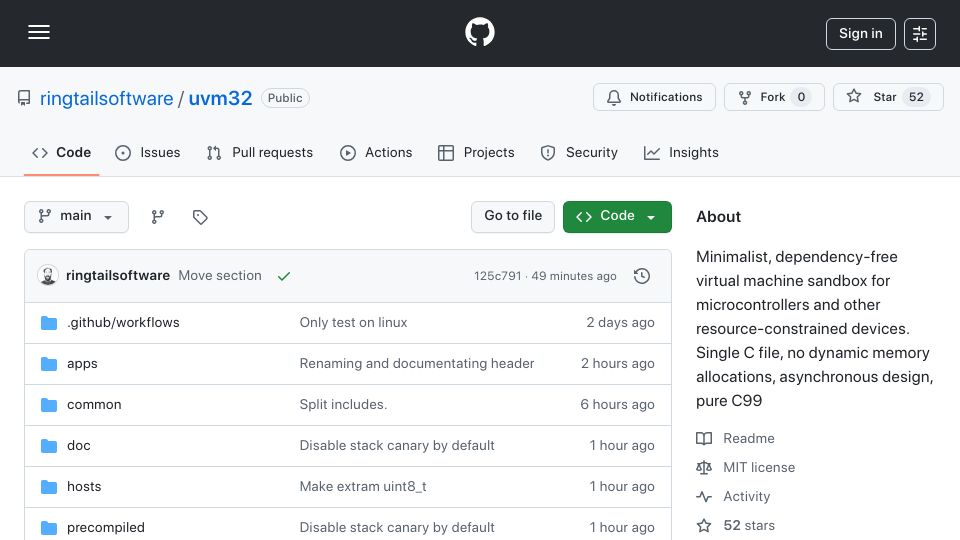The width and height of the screenshot is (960, 540).
Task: Open the Actions tab
Action: pyautogui.click(x=376, y=152)
